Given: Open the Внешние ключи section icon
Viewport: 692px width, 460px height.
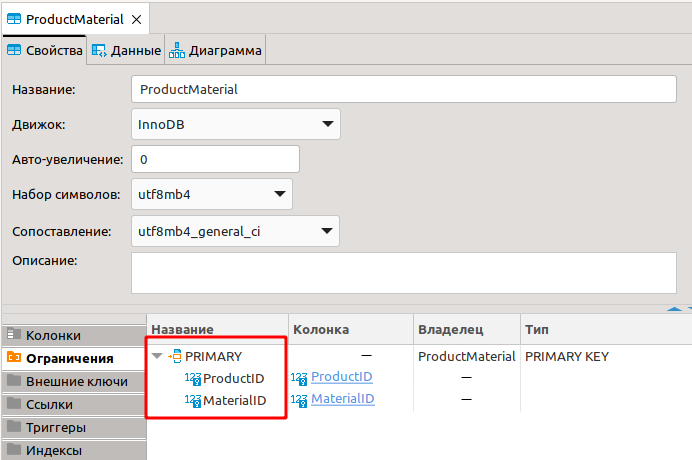Looking at the screenshot, I should coord(13,381).
